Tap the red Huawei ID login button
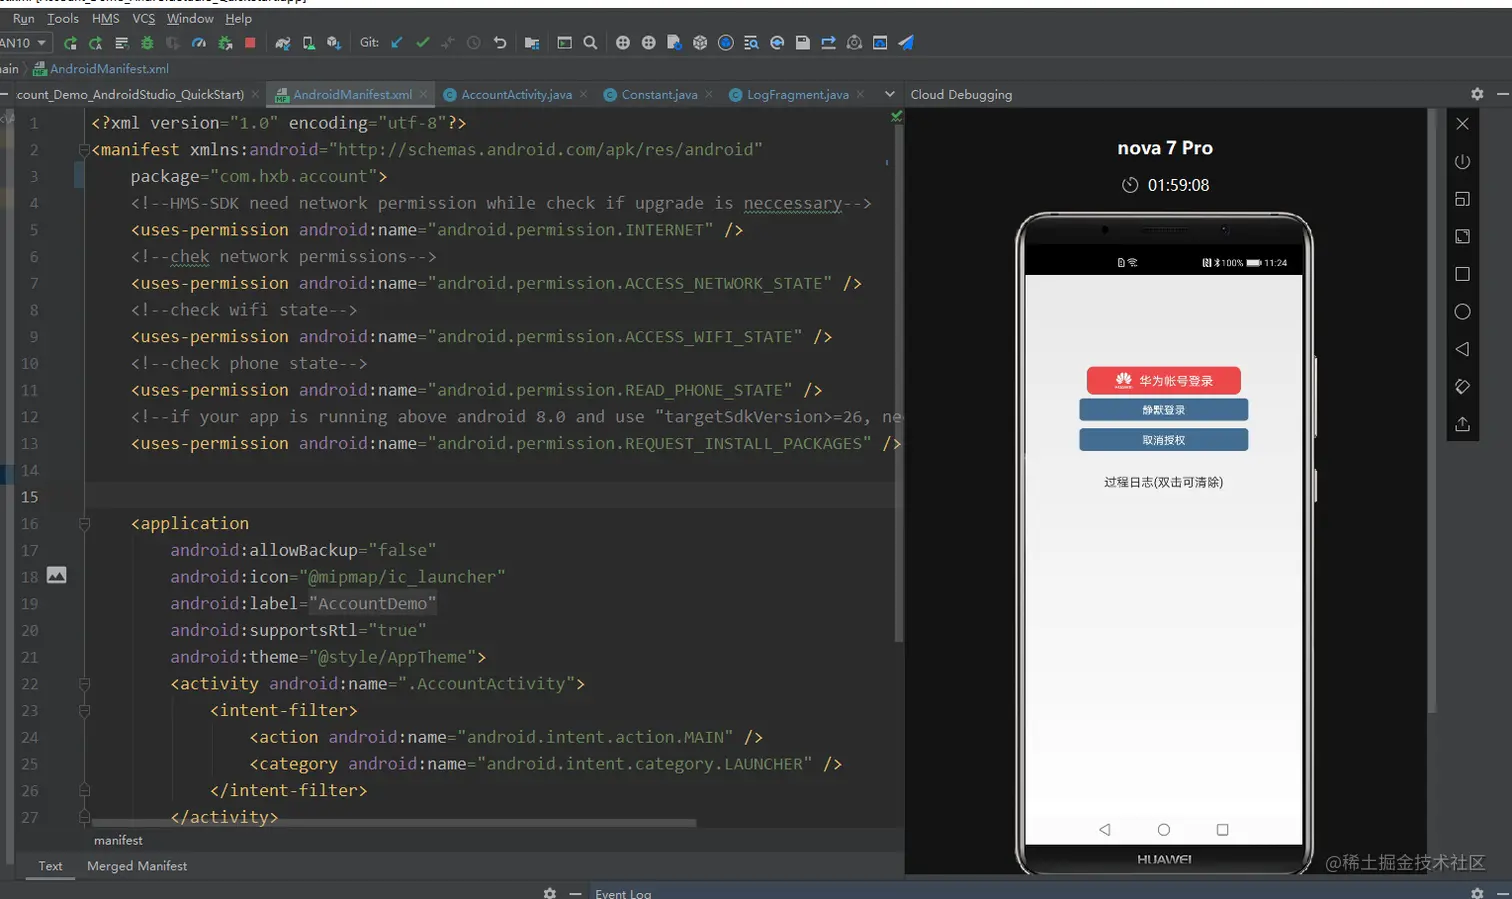 point(1164,380)
